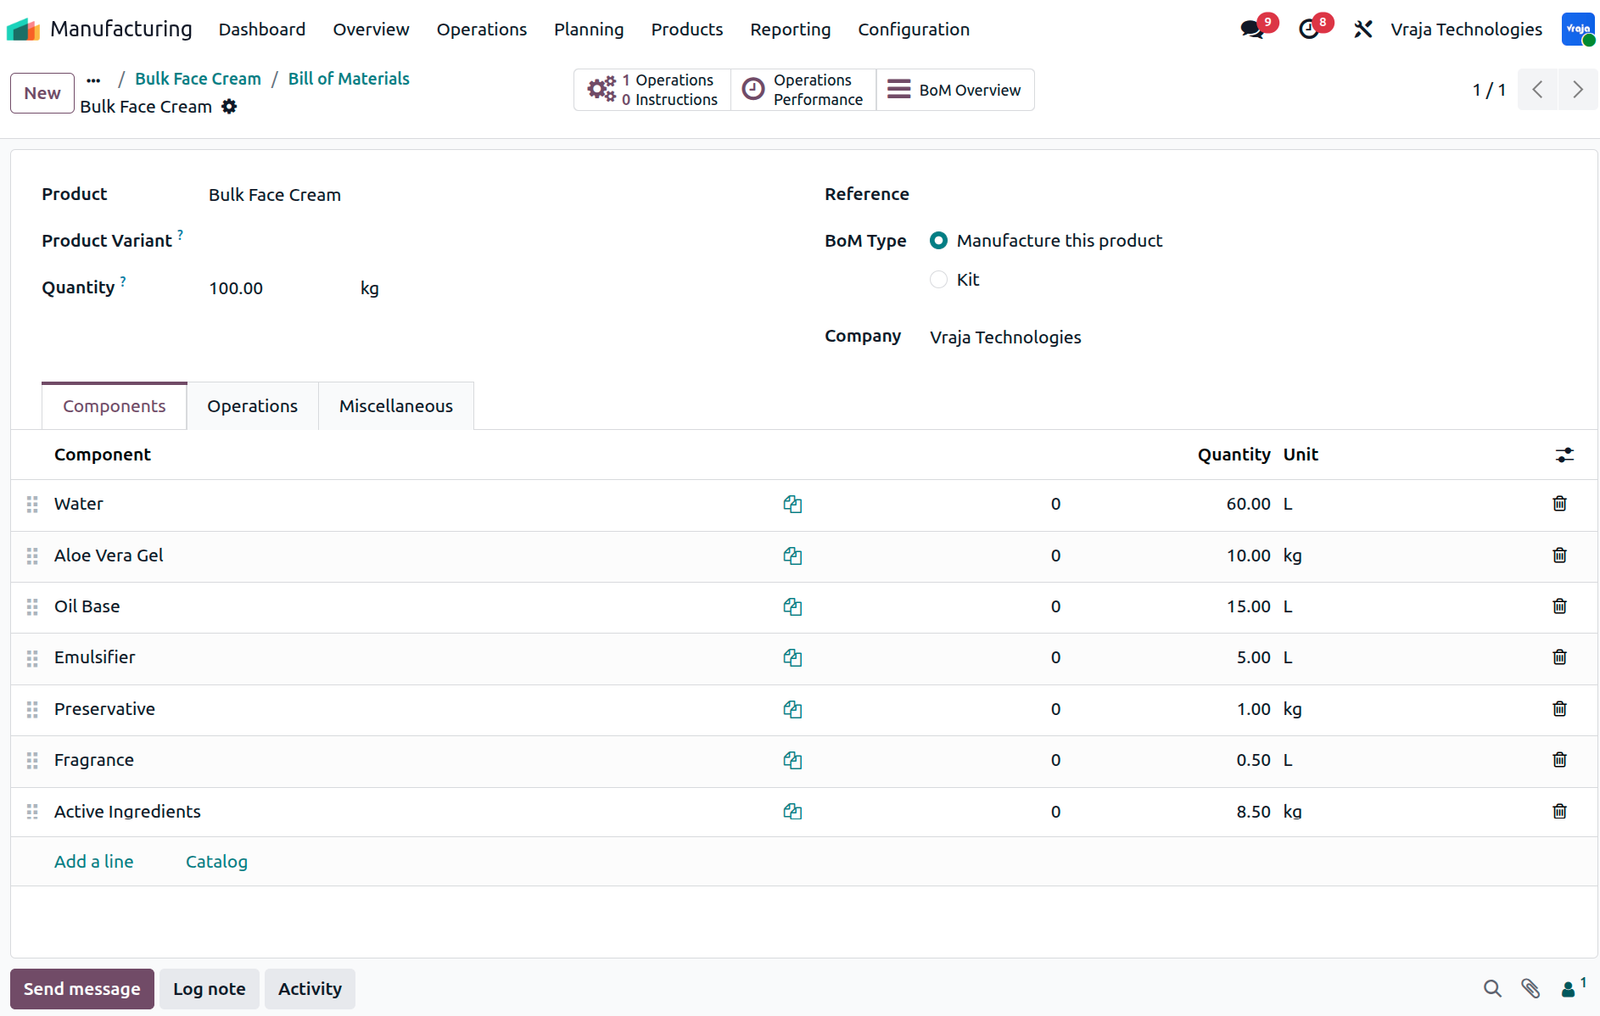Viewport: 1600px width, 1016px height.
Task: Open the 1 Operations 0 Instructions button
Action: coord(652,90)
